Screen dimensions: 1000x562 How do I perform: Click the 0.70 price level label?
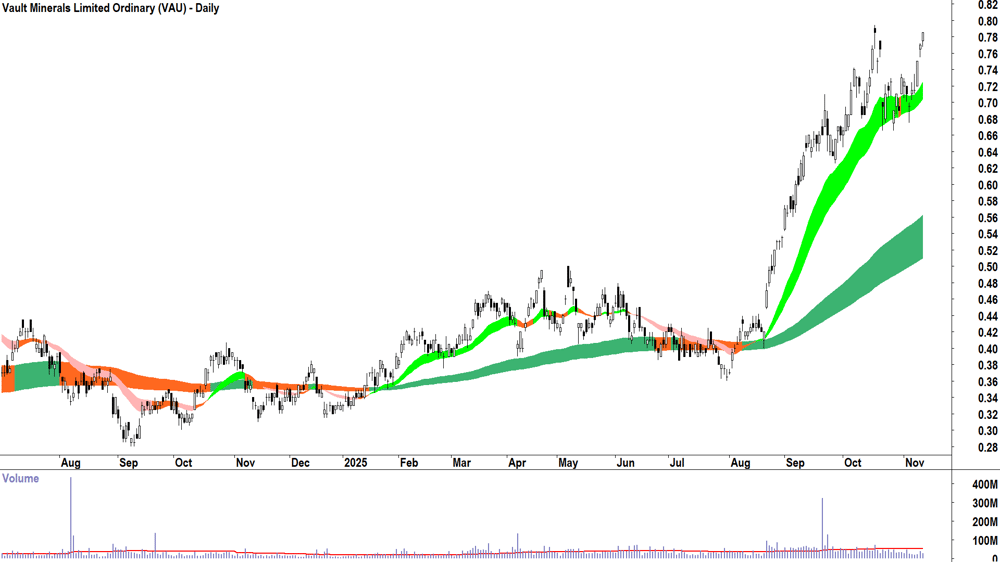click(x=987, y=103)
